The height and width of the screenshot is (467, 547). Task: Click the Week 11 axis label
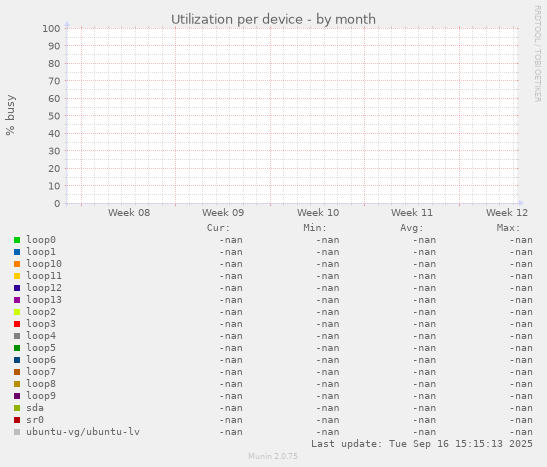coord(412,213)
